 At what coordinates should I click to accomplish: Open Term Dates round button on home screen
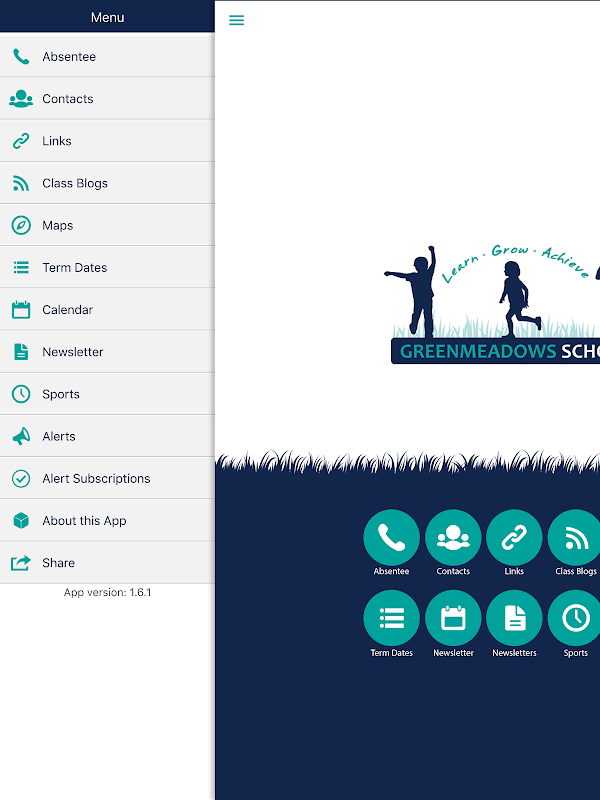pos(391,618)
